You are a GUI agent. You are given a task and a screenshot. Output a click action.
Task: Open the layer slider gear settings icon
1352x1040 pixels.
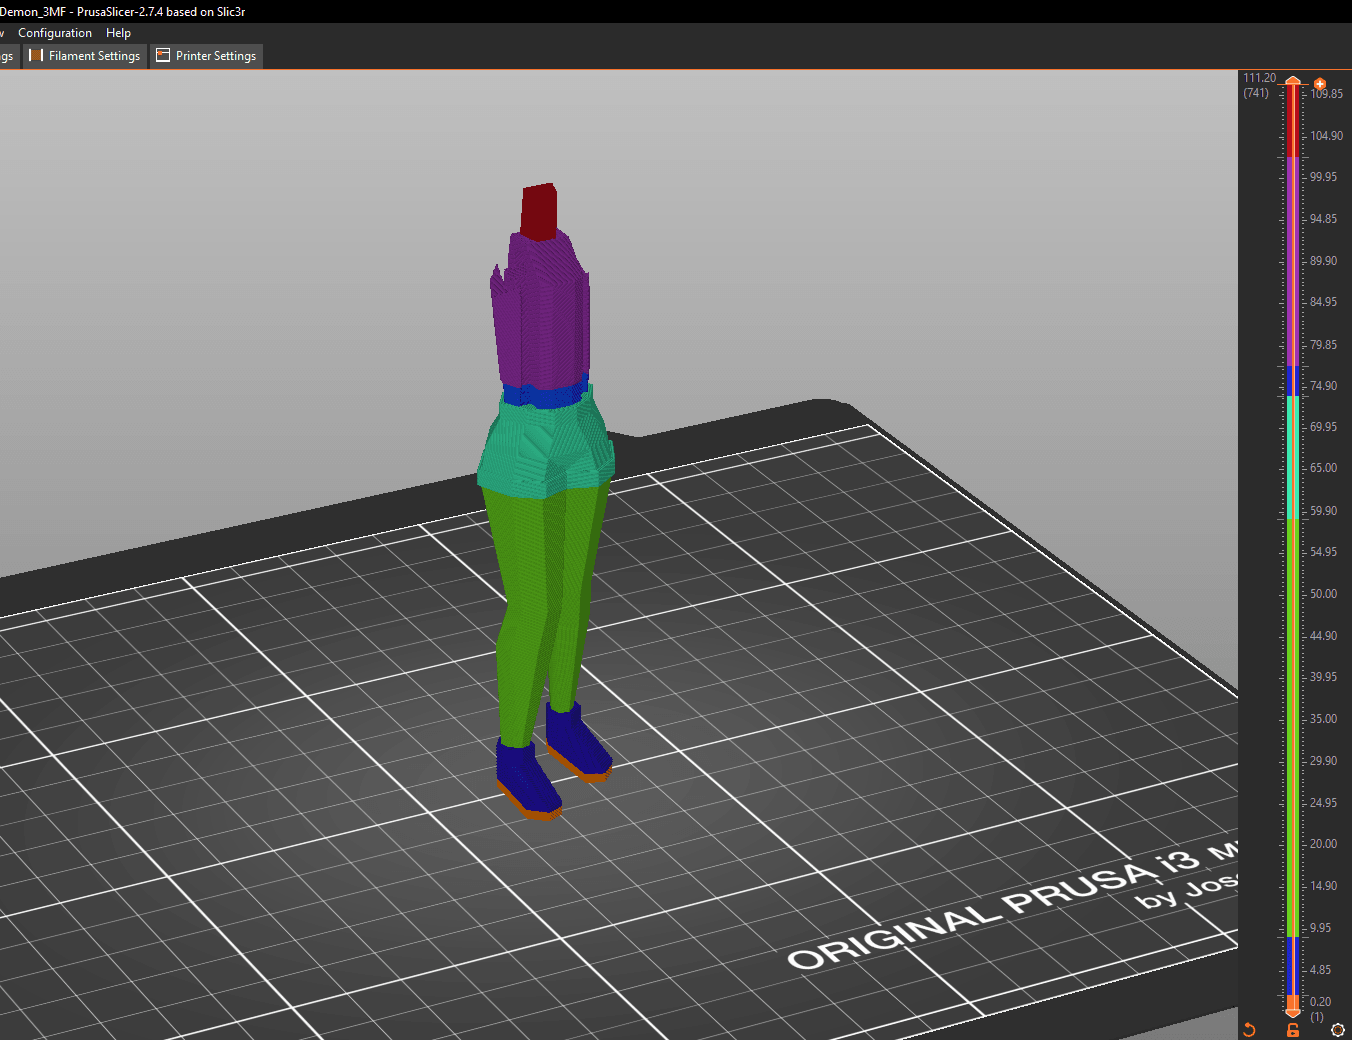tap(1338, 1029)
